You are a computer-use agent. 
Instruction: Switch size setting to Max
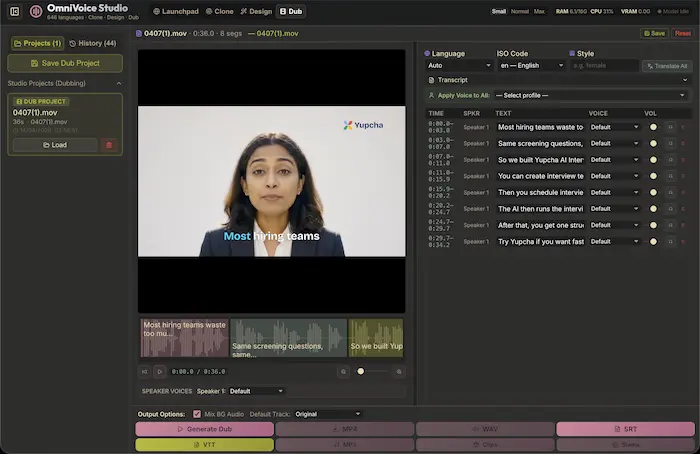(540, 11)
